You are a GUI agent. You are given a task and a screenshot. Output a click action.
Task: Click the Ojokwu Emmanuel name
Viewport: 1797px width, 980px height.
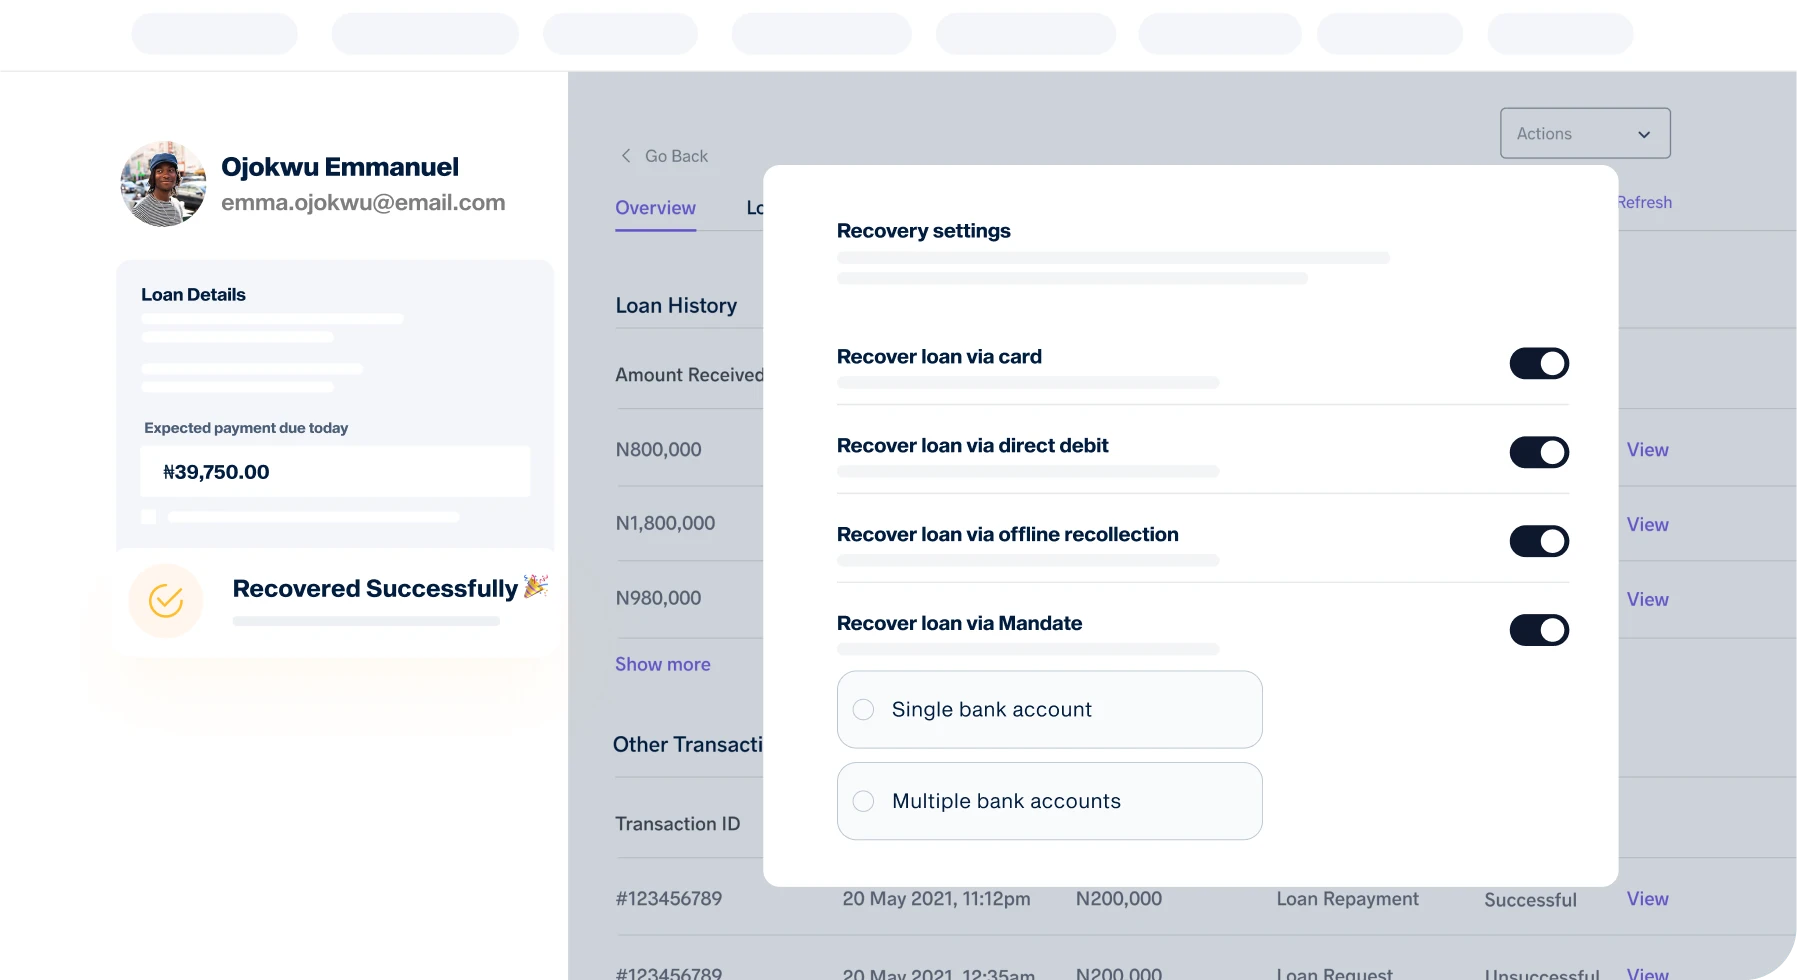tap(340, 167)
